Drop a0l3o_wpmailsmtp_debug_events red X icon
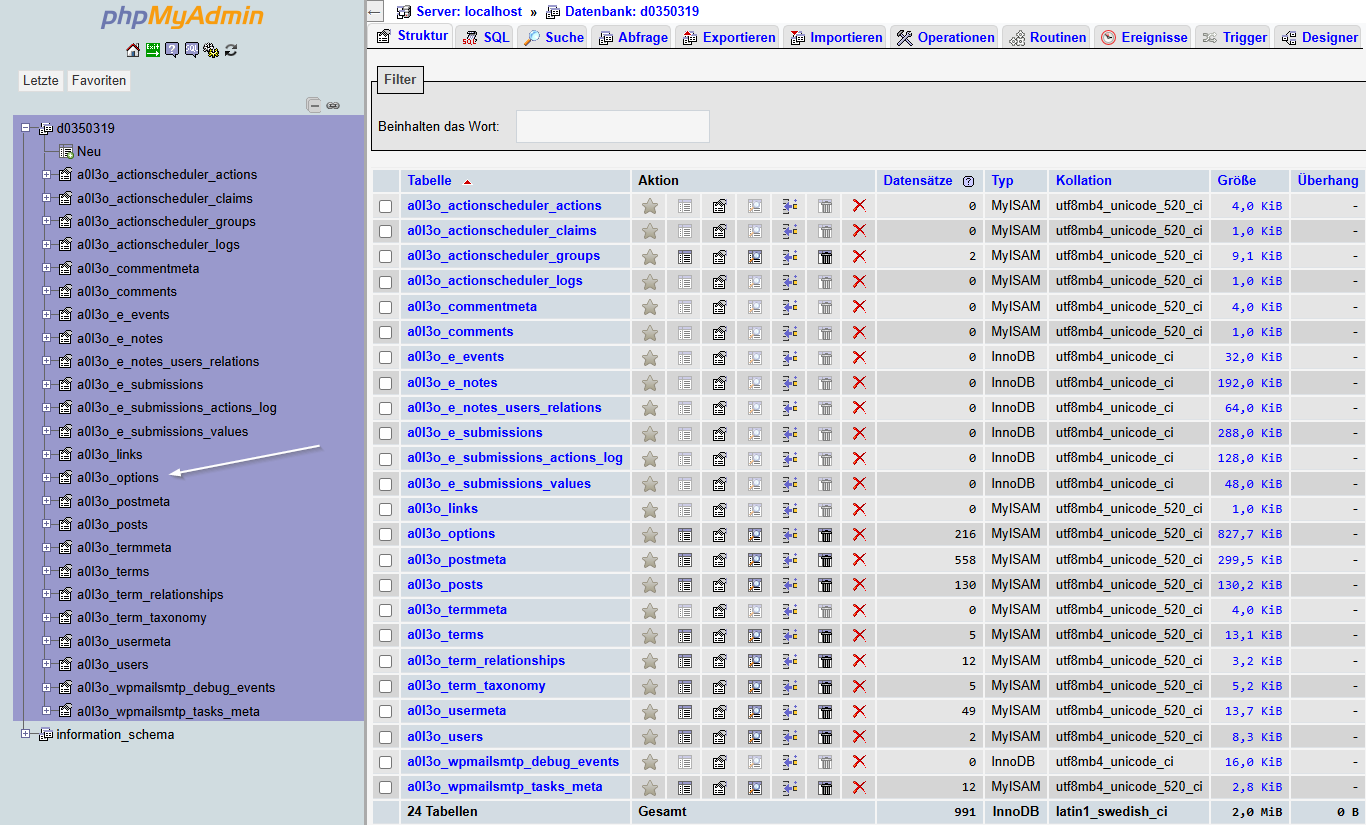Viewport: 1366px width, 825px height. (x=859, y=762)
